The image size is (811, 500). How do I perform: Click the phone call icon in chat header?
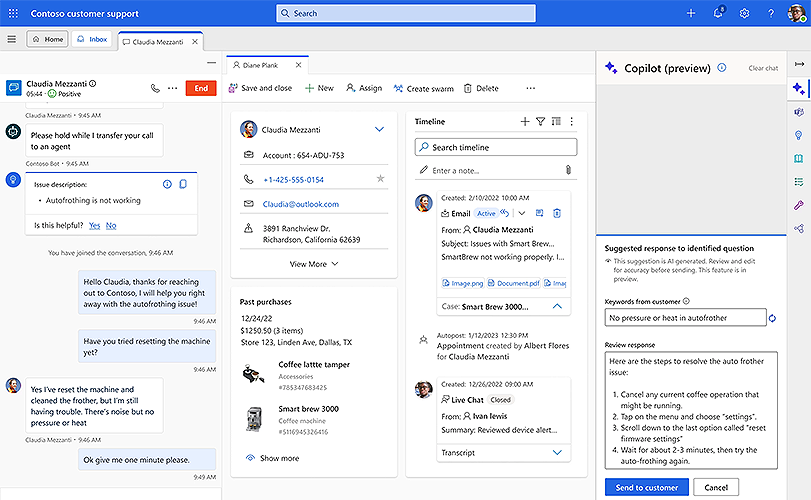pyautogui.click(x=155, y=88)
